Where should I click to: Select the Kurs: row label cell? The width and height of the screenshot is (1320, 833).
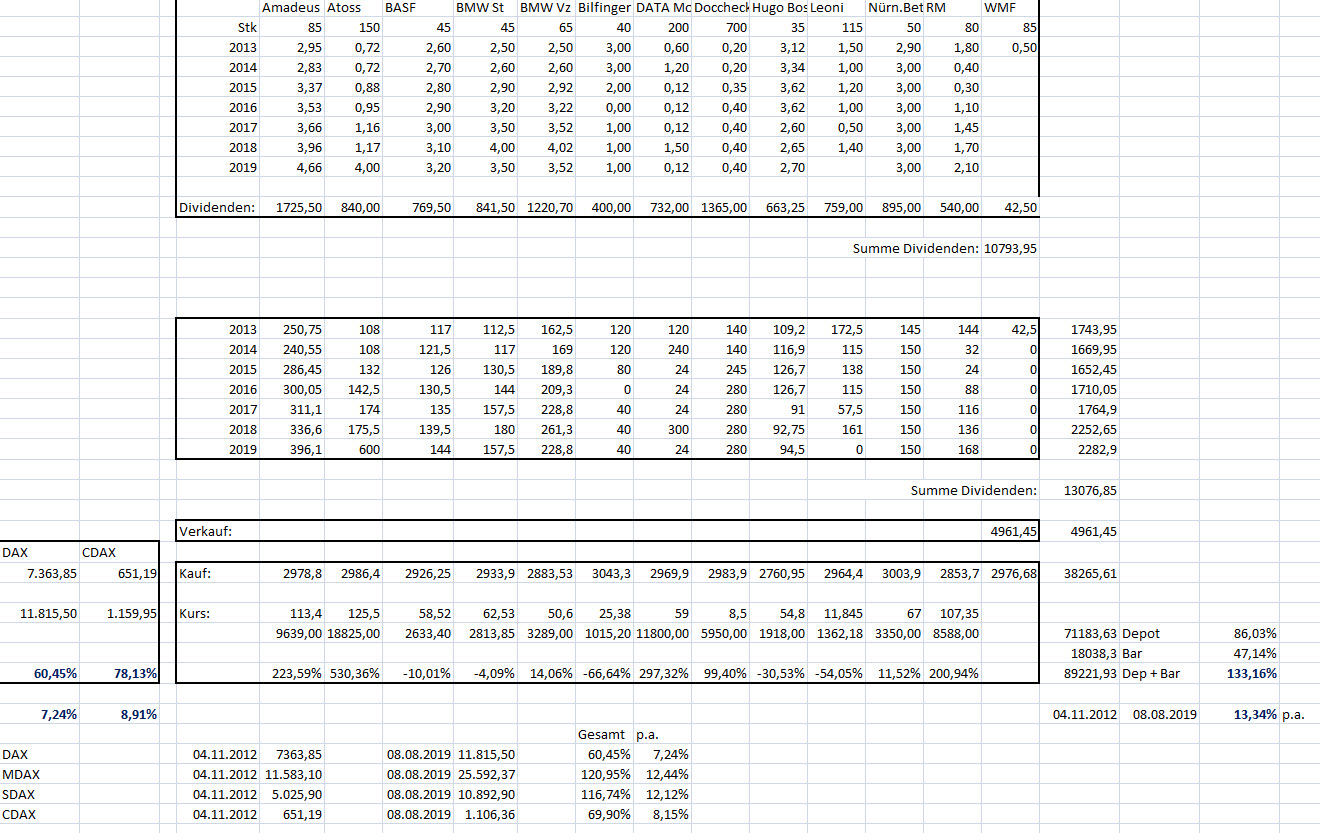[x=196, y=613]
